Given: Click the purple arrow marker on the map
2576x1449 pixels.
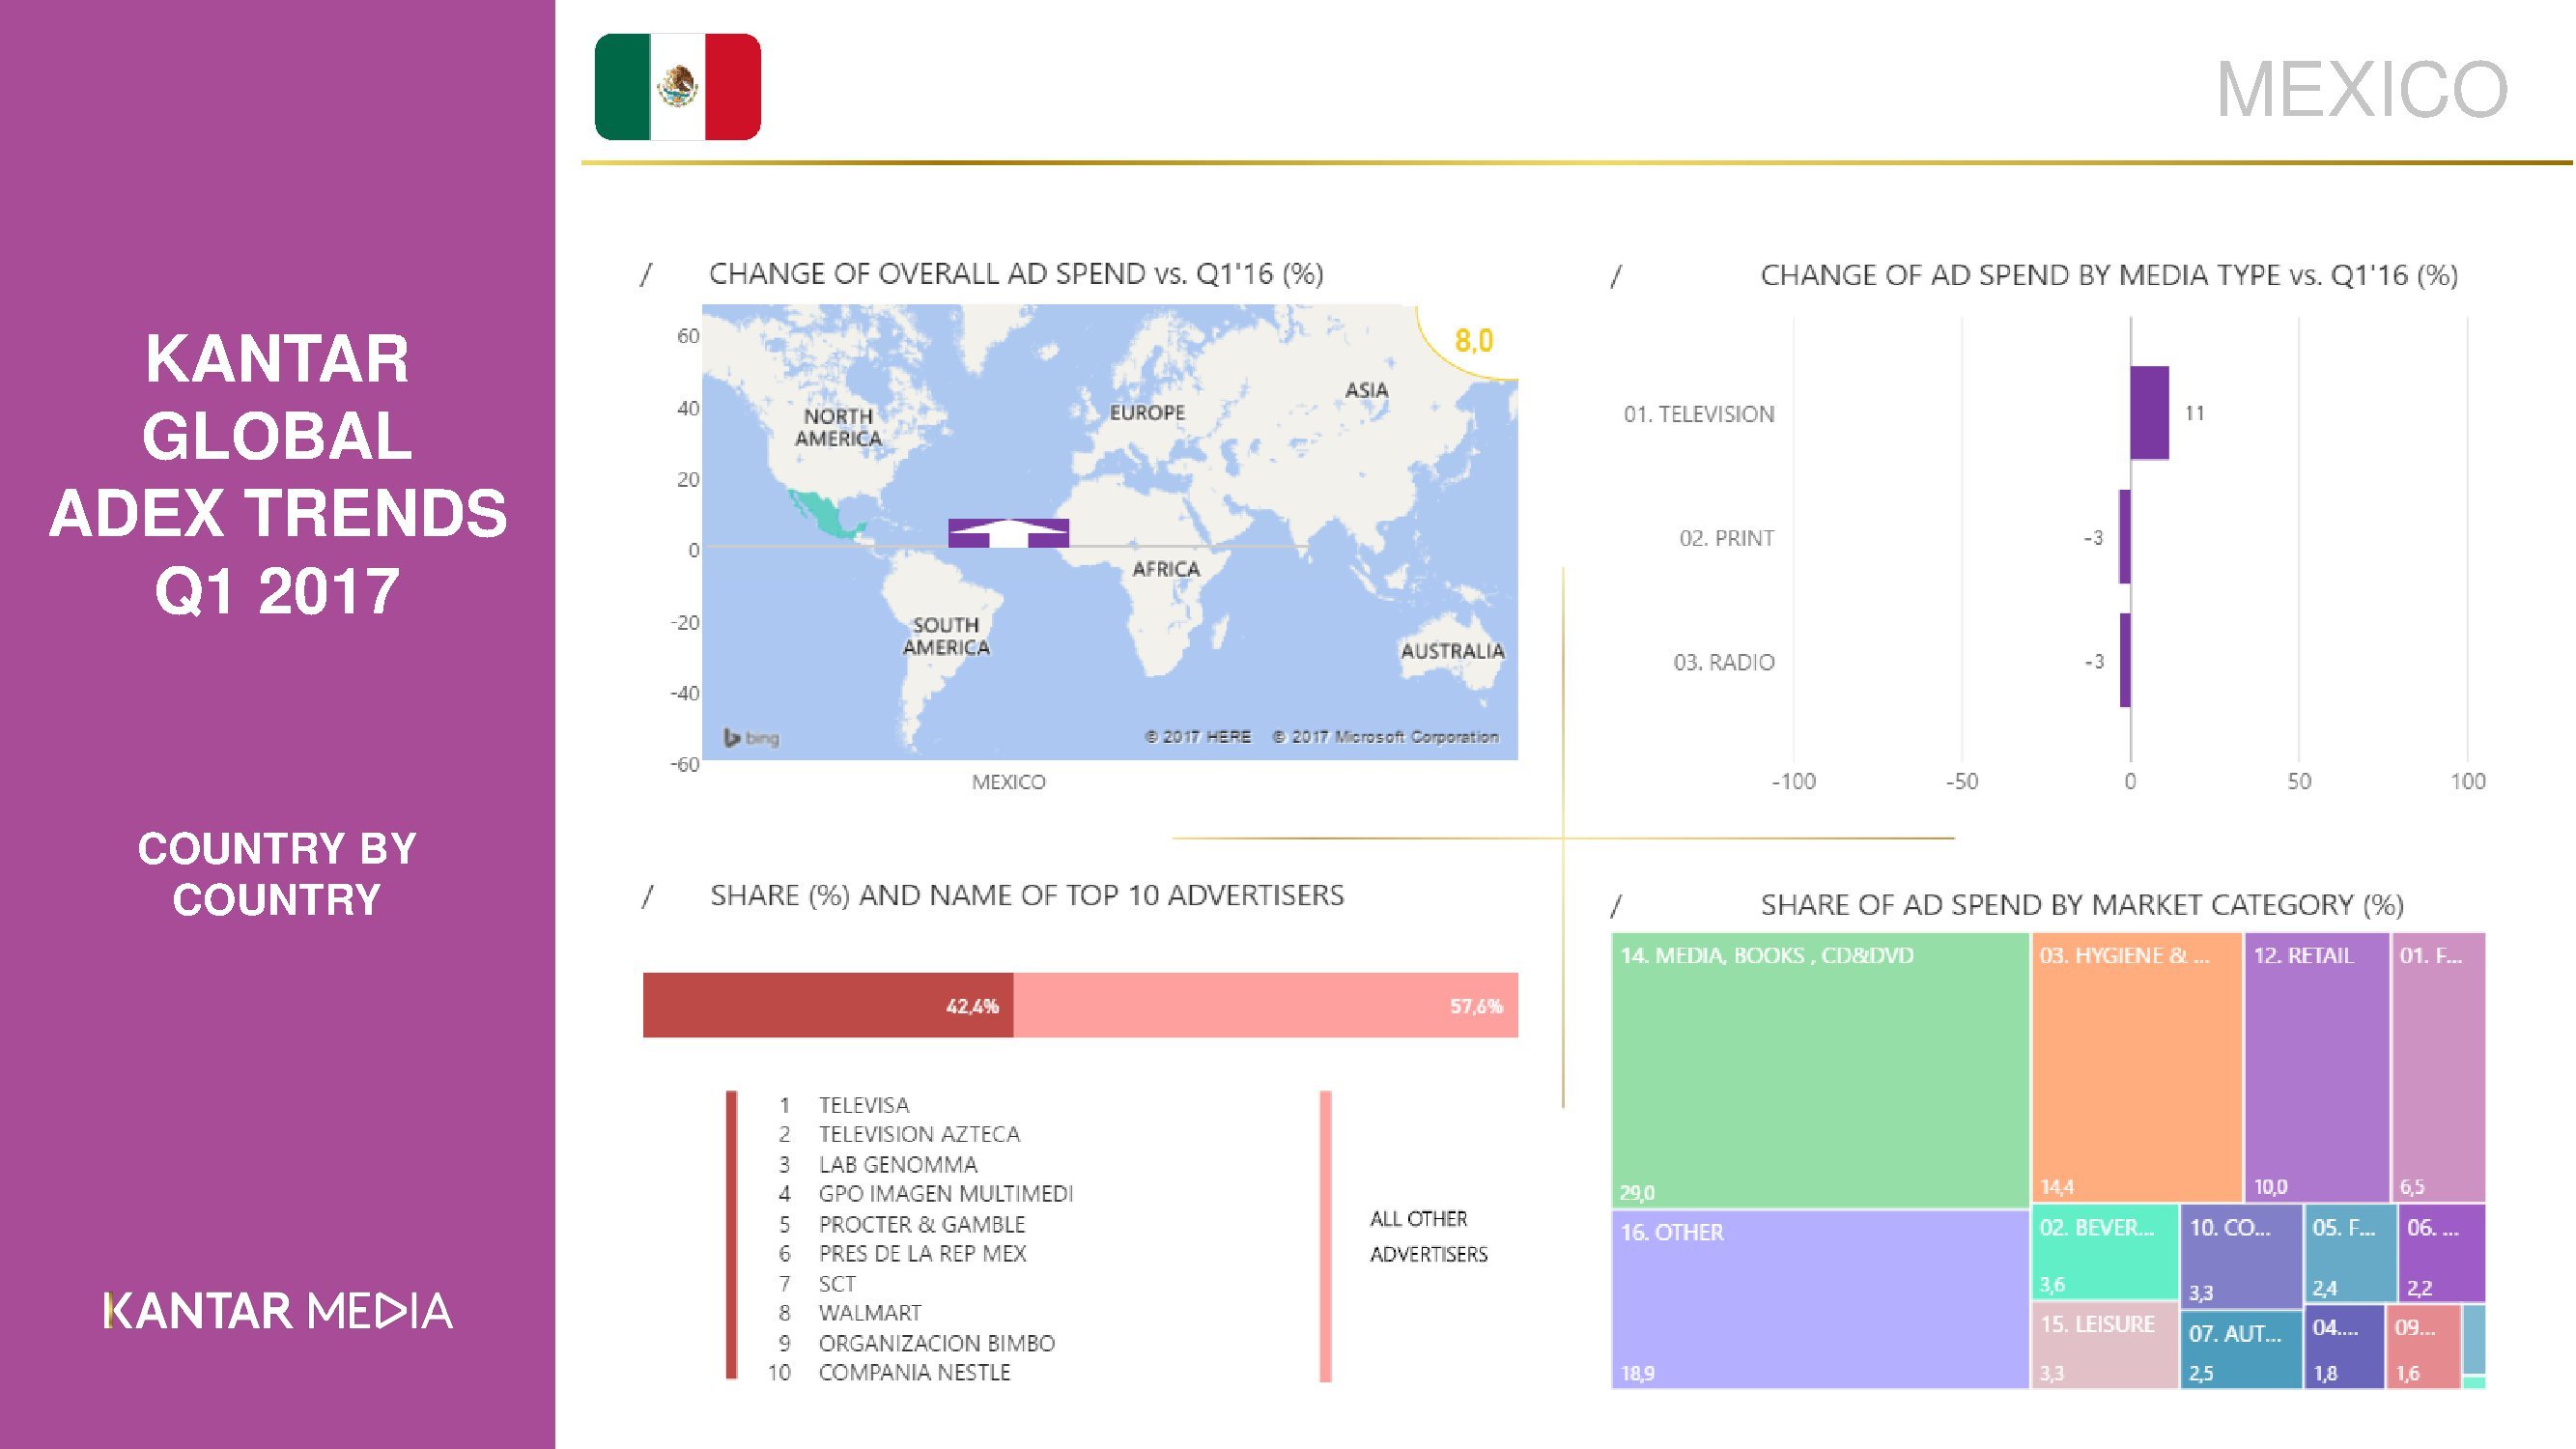Looking at the screenshot, I should [x=1008, y=533].
